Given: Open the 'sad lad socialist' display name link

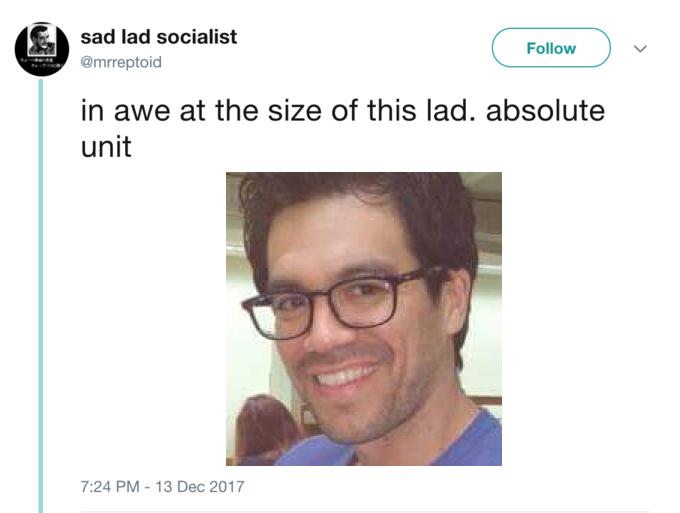Looking at the screenshot, I should [159, 37].
